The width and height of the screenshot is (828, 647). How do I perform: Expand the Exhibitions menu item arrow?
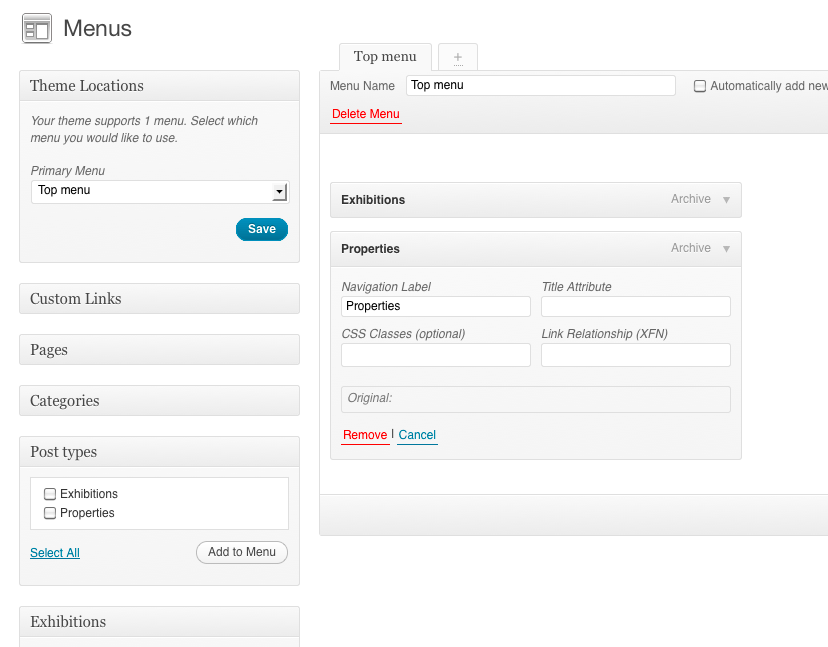(x=726, y=200)
